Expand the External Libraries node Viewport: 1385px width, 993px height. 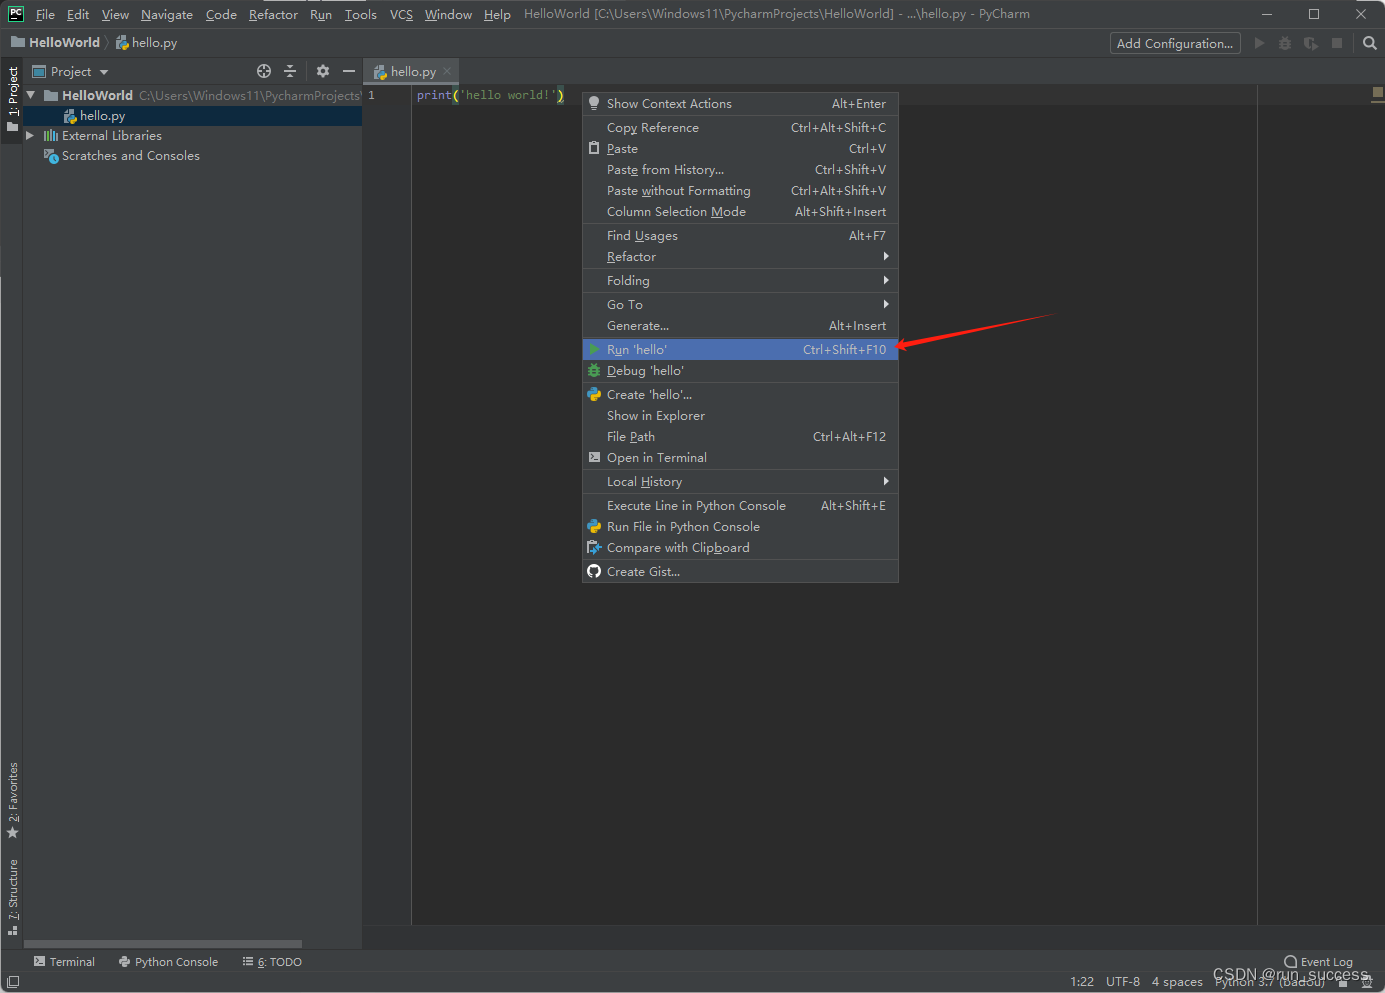[x=30, y=136]
